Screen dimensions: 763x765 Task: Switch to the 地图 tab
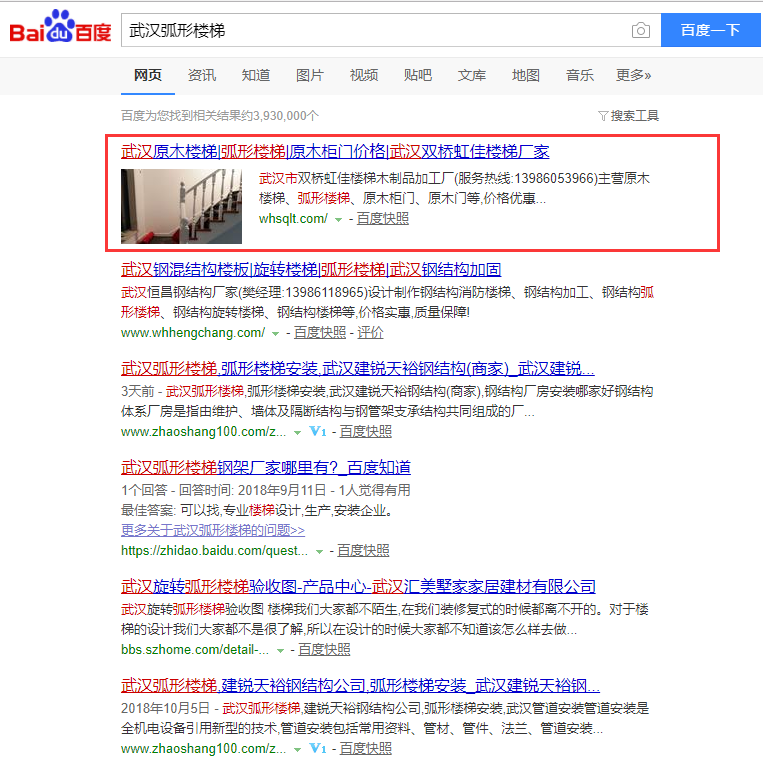pyautogui.click(x=525, y=75)
